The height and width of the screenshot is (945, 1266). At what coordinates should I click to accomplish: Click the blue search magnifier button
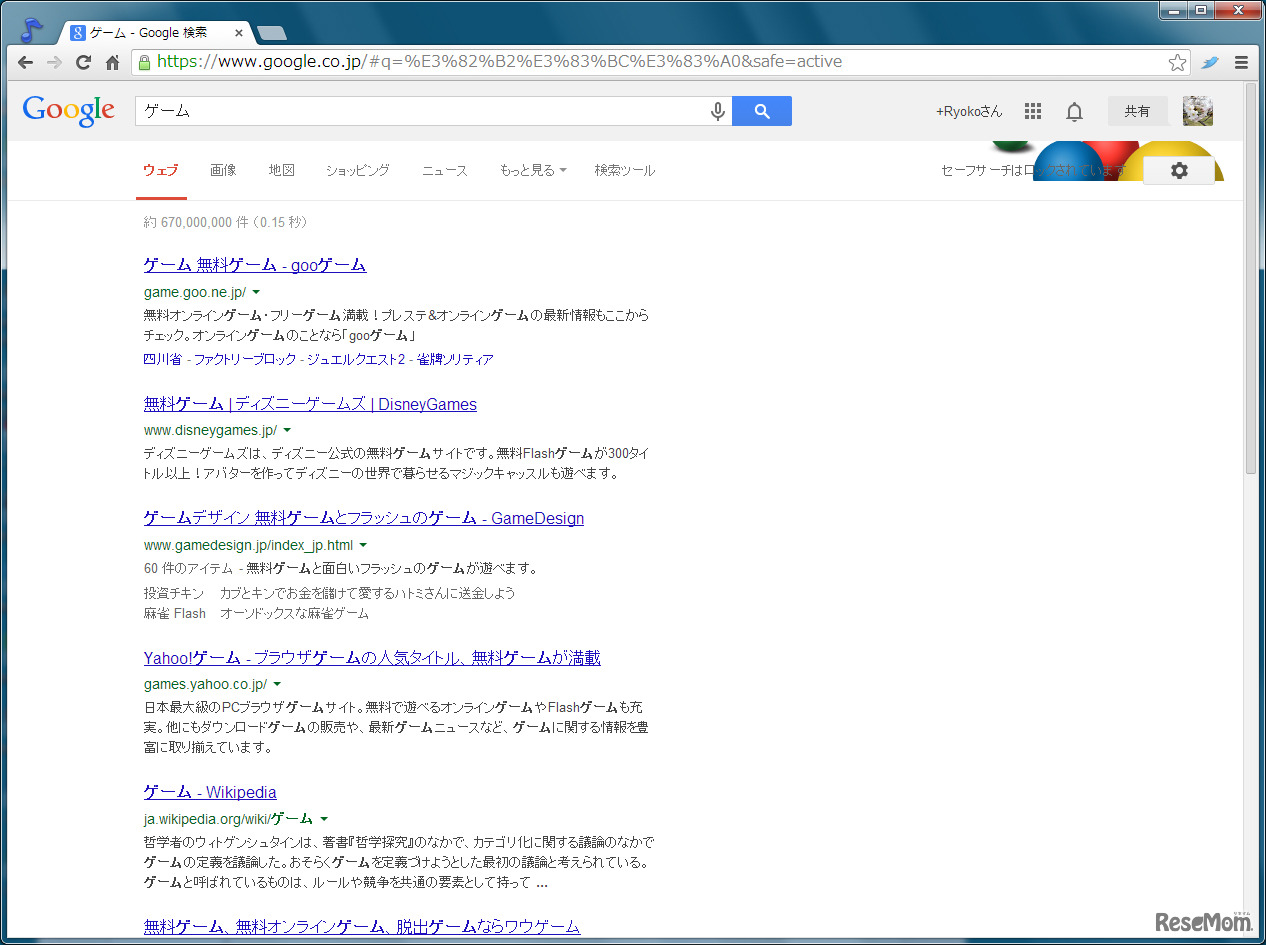(762, 111)
